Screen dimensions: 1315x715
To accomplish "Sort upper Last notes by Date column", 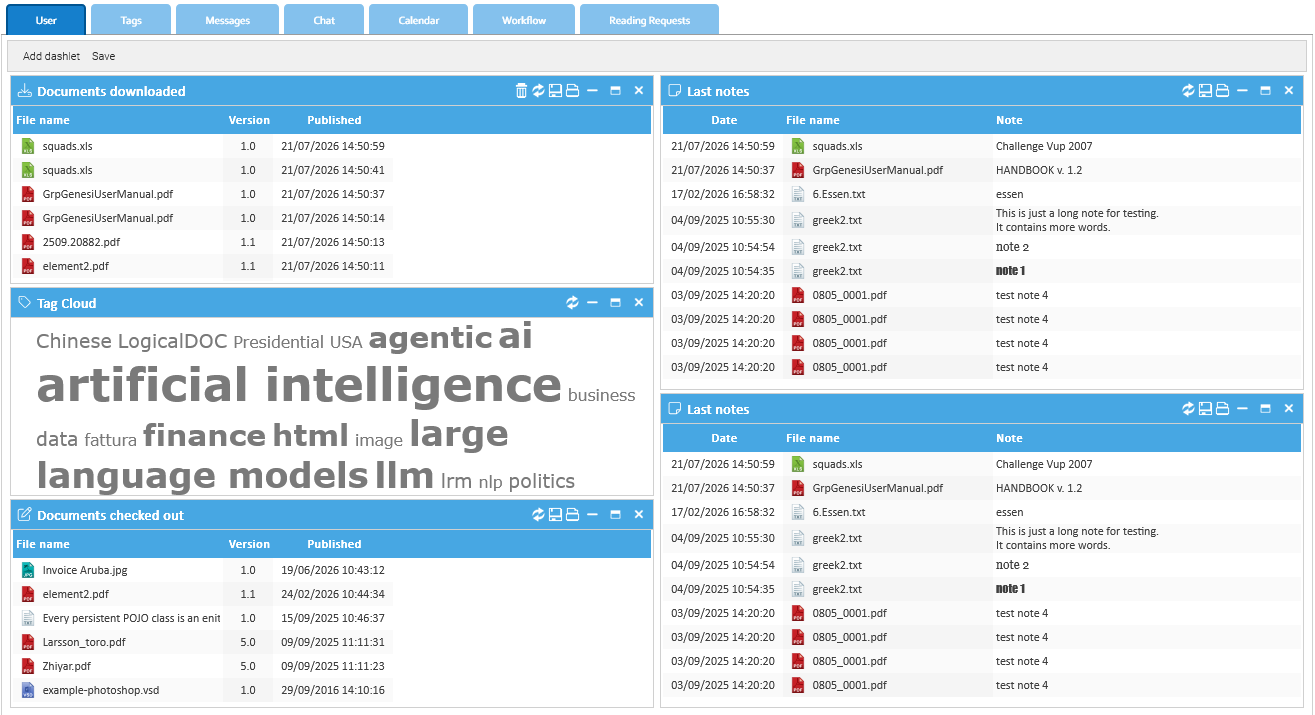I will [x=724, y=120].
